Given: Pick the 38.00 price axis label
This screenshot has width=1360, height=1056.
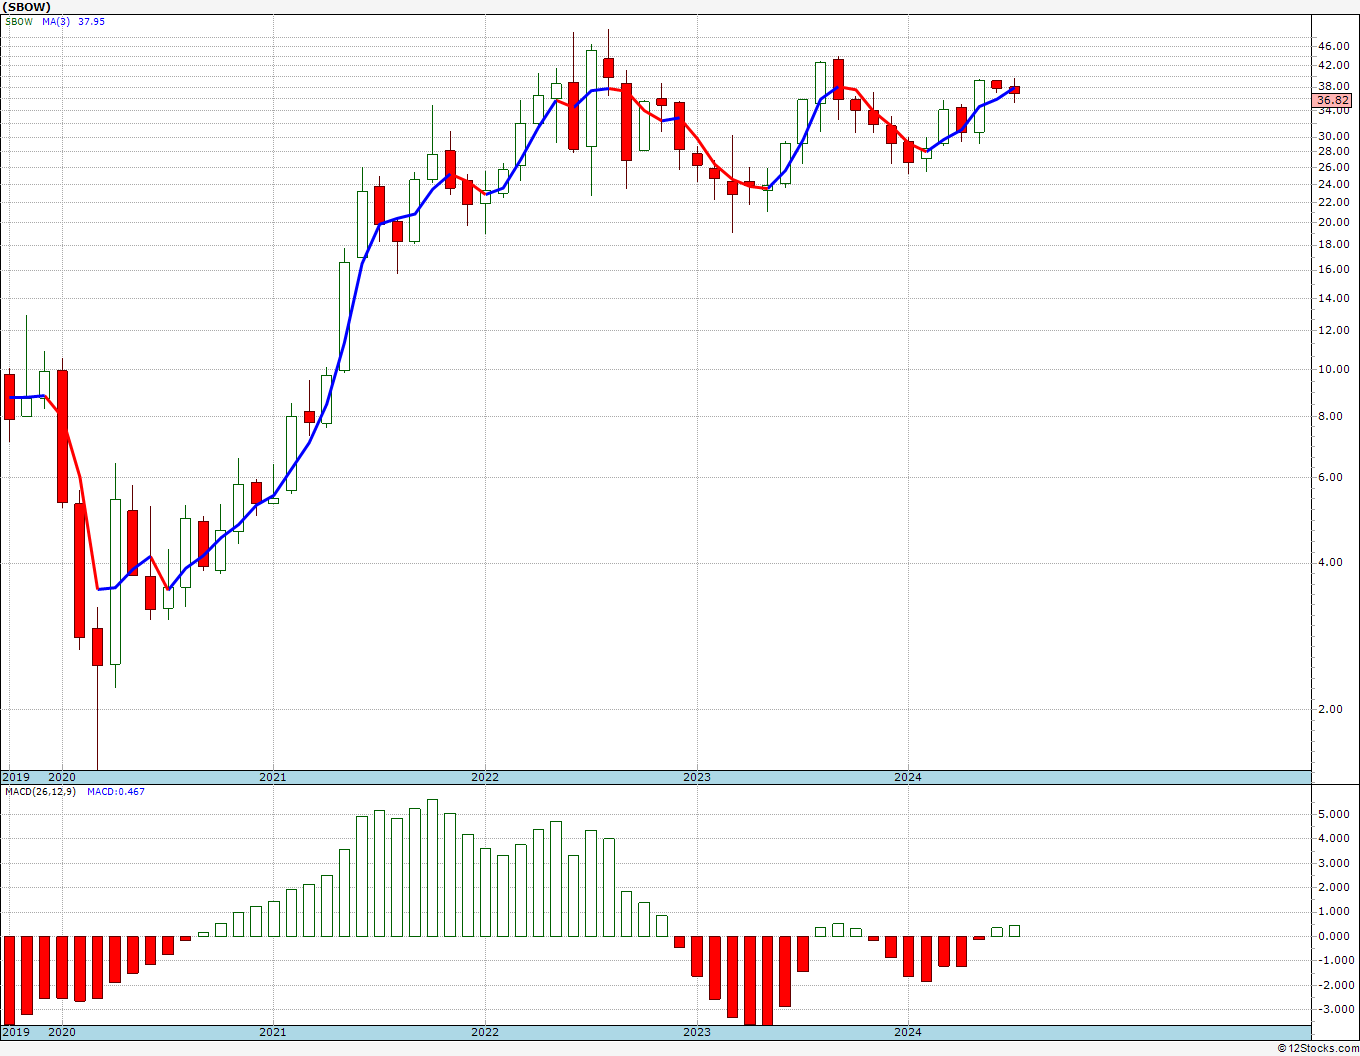Looking at the screenshot, I should 1333,87.
